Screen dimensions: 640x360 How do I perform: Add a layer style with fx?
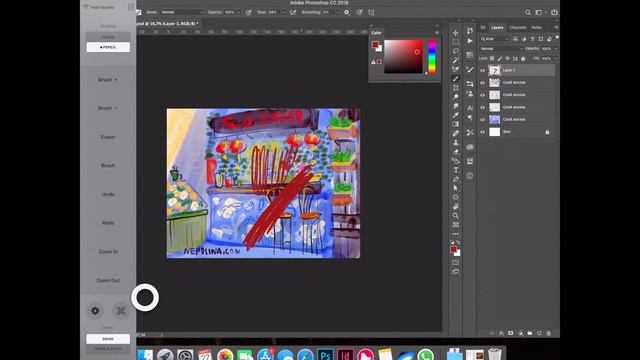point(501,333)
